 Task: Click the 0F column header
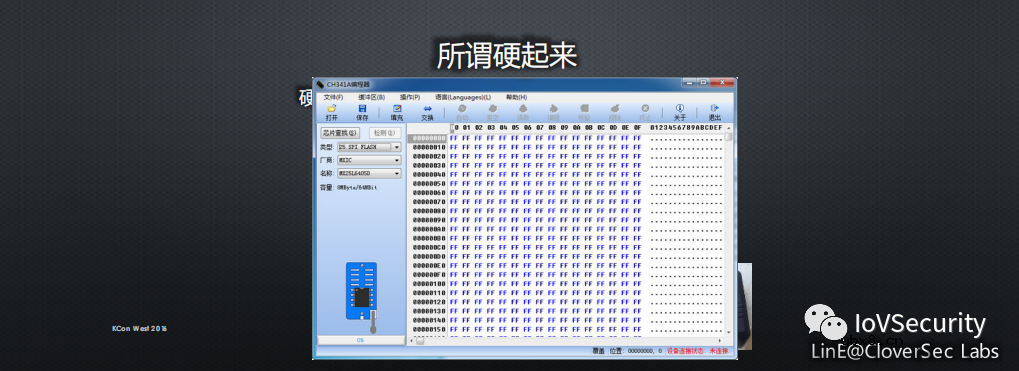pos(638,128)
